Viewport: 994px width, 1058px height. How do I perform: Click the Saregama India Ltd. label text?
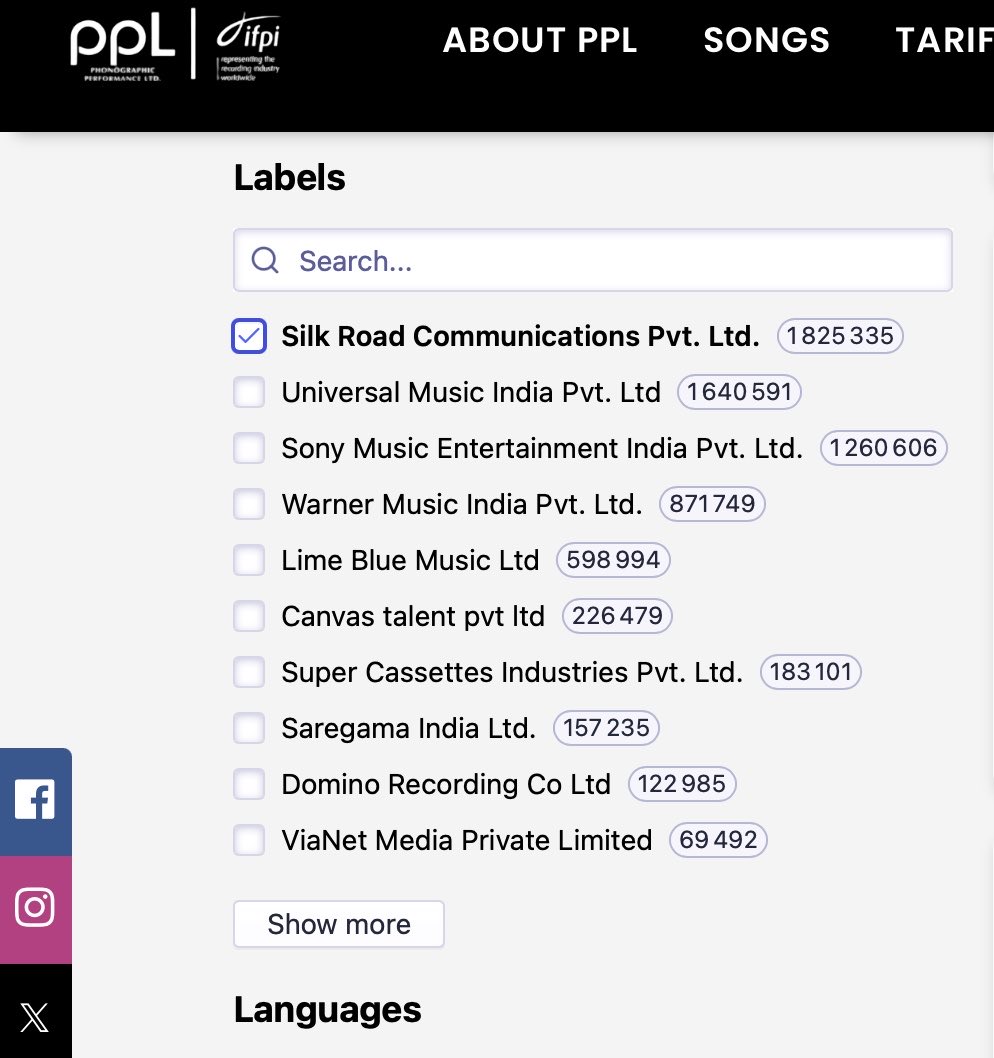coord(408,728)
